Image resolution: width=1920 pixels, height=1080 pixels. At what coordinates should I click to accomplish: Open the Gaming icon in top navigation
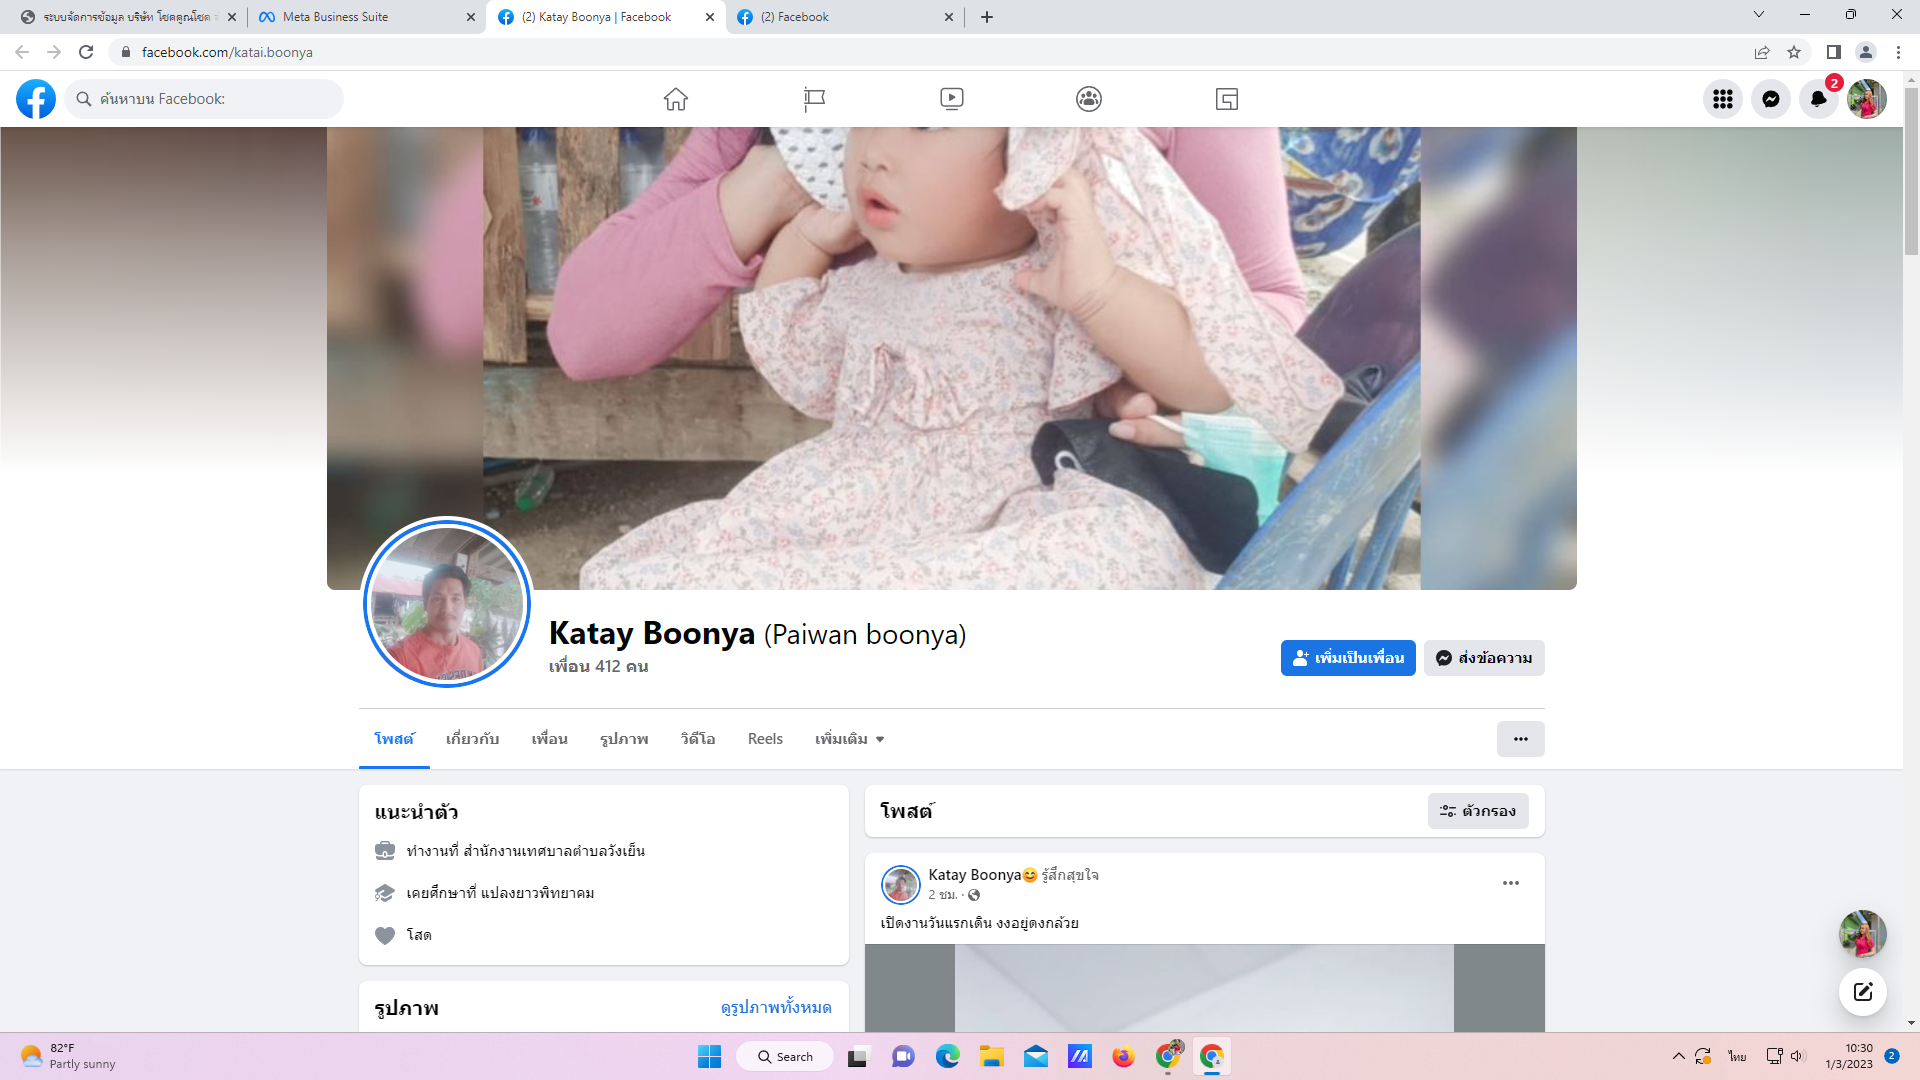coord(1227,99)
